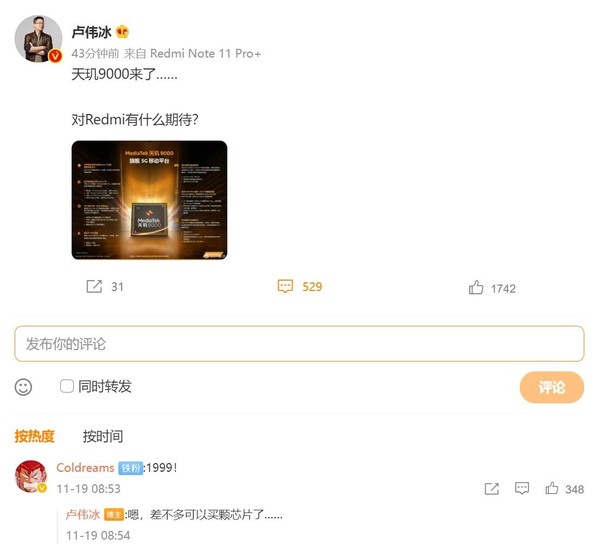Viewport: 600px width, 544px height.
Task: Enable the 同时转发 checkbox
Action: (x=67, y=386)
